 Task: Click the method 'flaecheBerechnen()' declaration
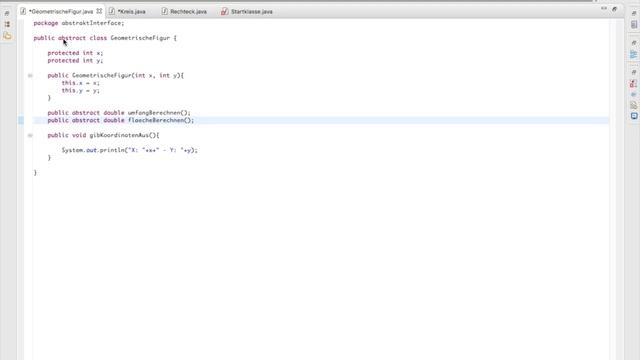pyautogui.click(x=121, y=120)
